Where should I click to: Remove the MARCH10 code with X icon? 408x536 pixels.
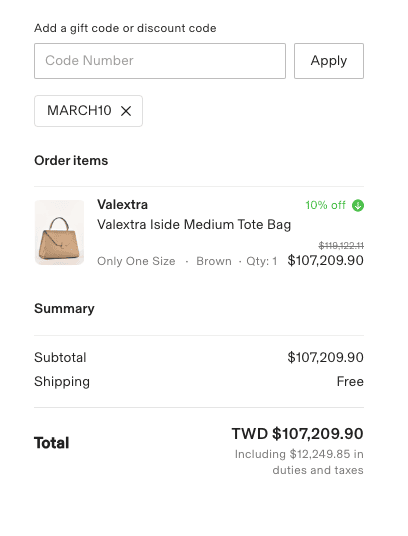tap(126, 111)
